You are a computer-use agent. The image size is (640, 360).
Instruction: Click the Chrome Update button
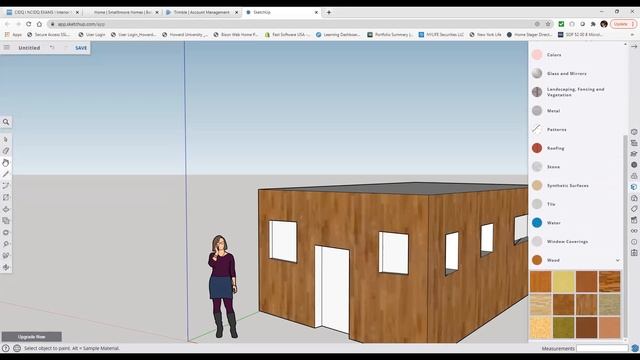(623, 24)
